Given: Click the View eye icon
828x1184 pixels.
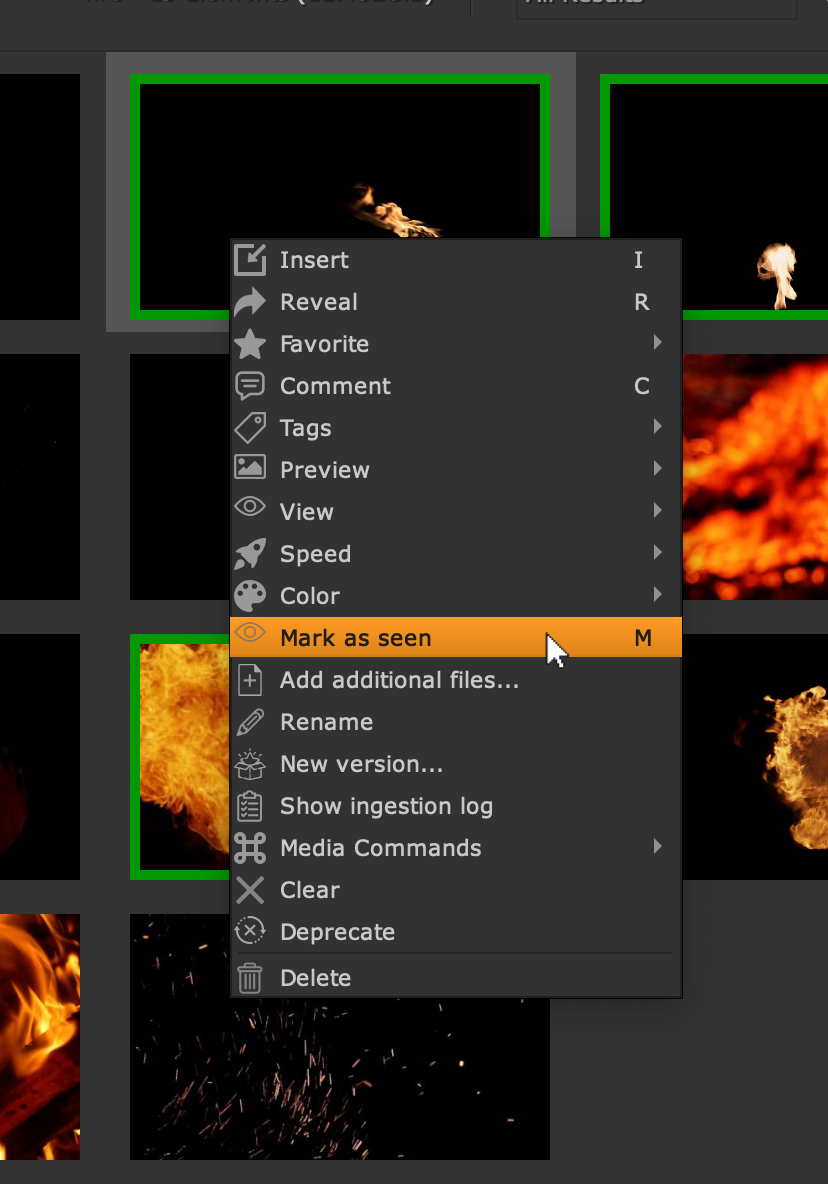Looking at the screenshot, I should tap(250, 510).
